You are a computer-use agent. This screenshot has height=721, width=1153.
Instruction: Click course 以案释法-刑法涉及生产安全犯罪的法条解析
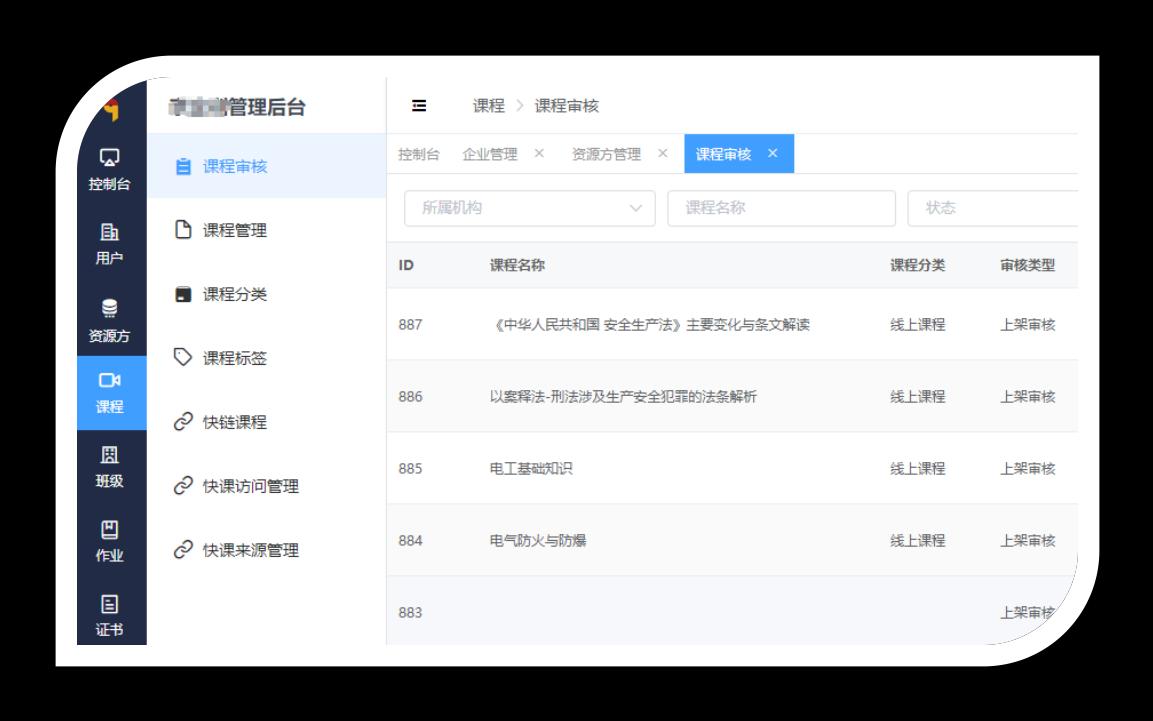point(623,397)
